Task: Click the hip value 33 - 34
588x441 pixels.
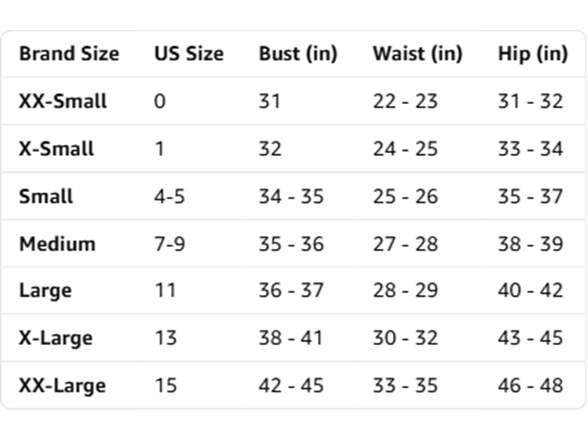Action: point(530,149)
